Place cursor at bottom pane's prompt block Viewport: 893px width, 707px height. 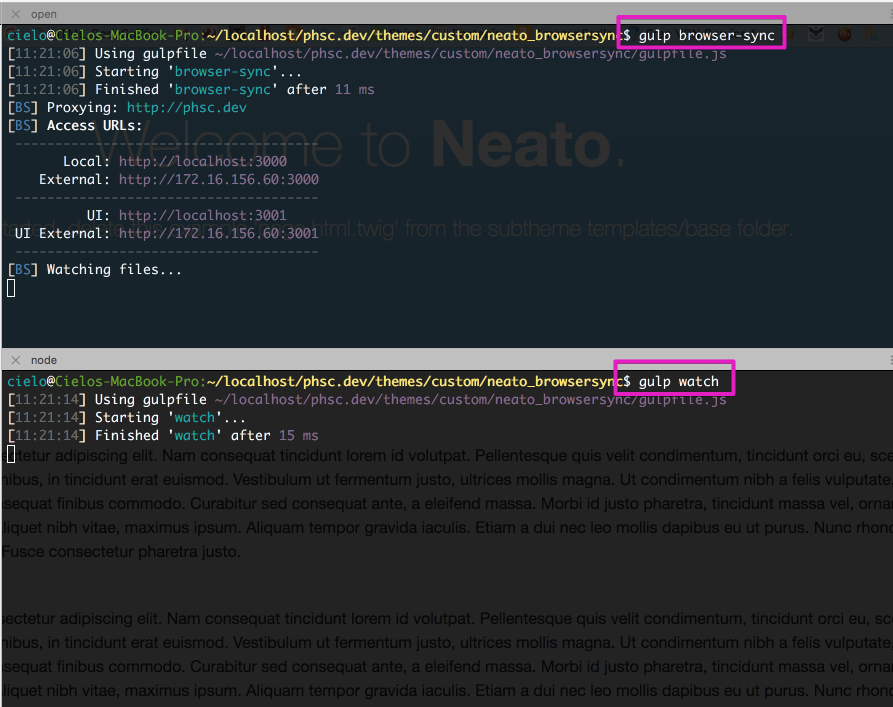coord(11,454)
